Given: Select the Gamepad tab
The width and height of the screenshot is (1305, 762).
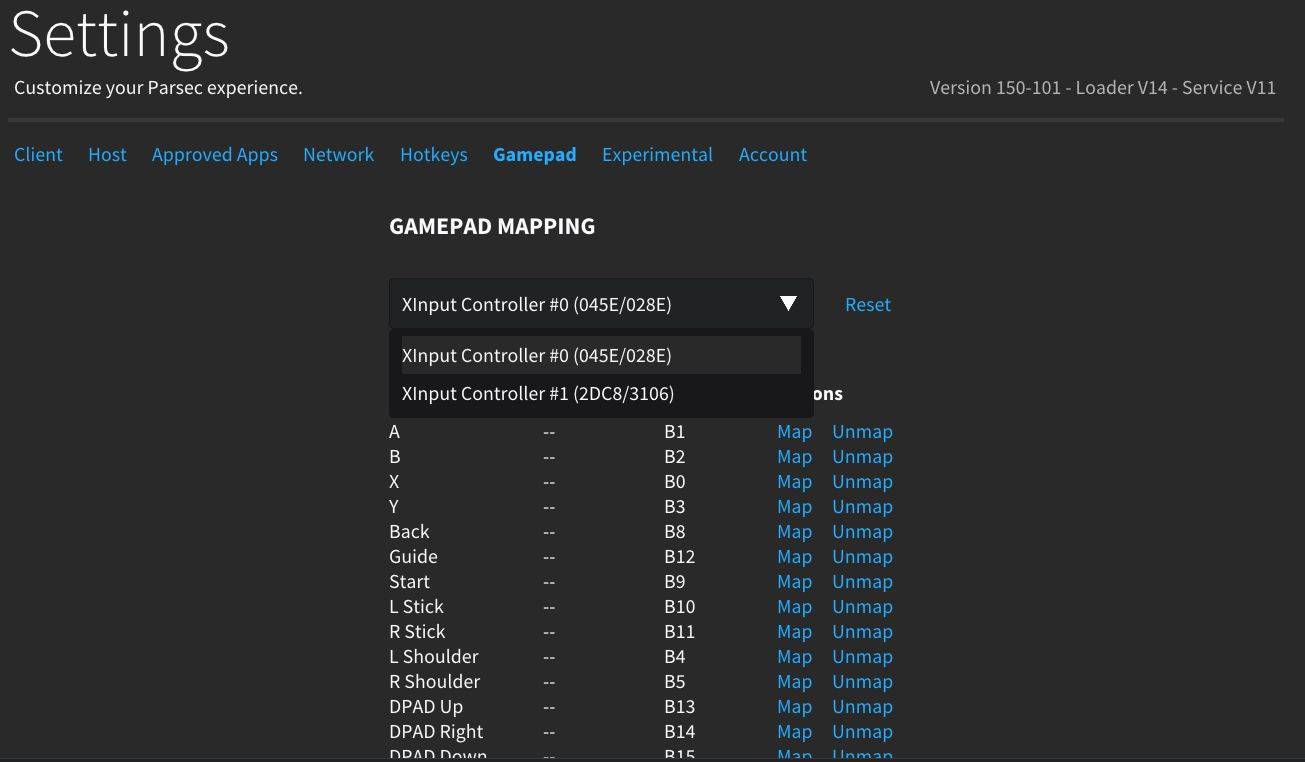Looking at the screenshot, I should pyautogui.click(x=534, y=155).
